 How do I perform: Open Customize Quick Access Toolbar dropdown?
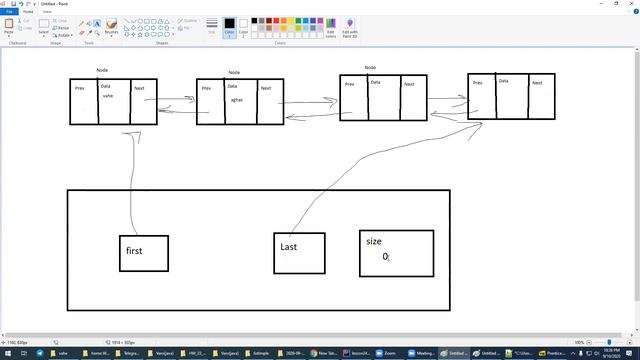(x=34, y=4)
